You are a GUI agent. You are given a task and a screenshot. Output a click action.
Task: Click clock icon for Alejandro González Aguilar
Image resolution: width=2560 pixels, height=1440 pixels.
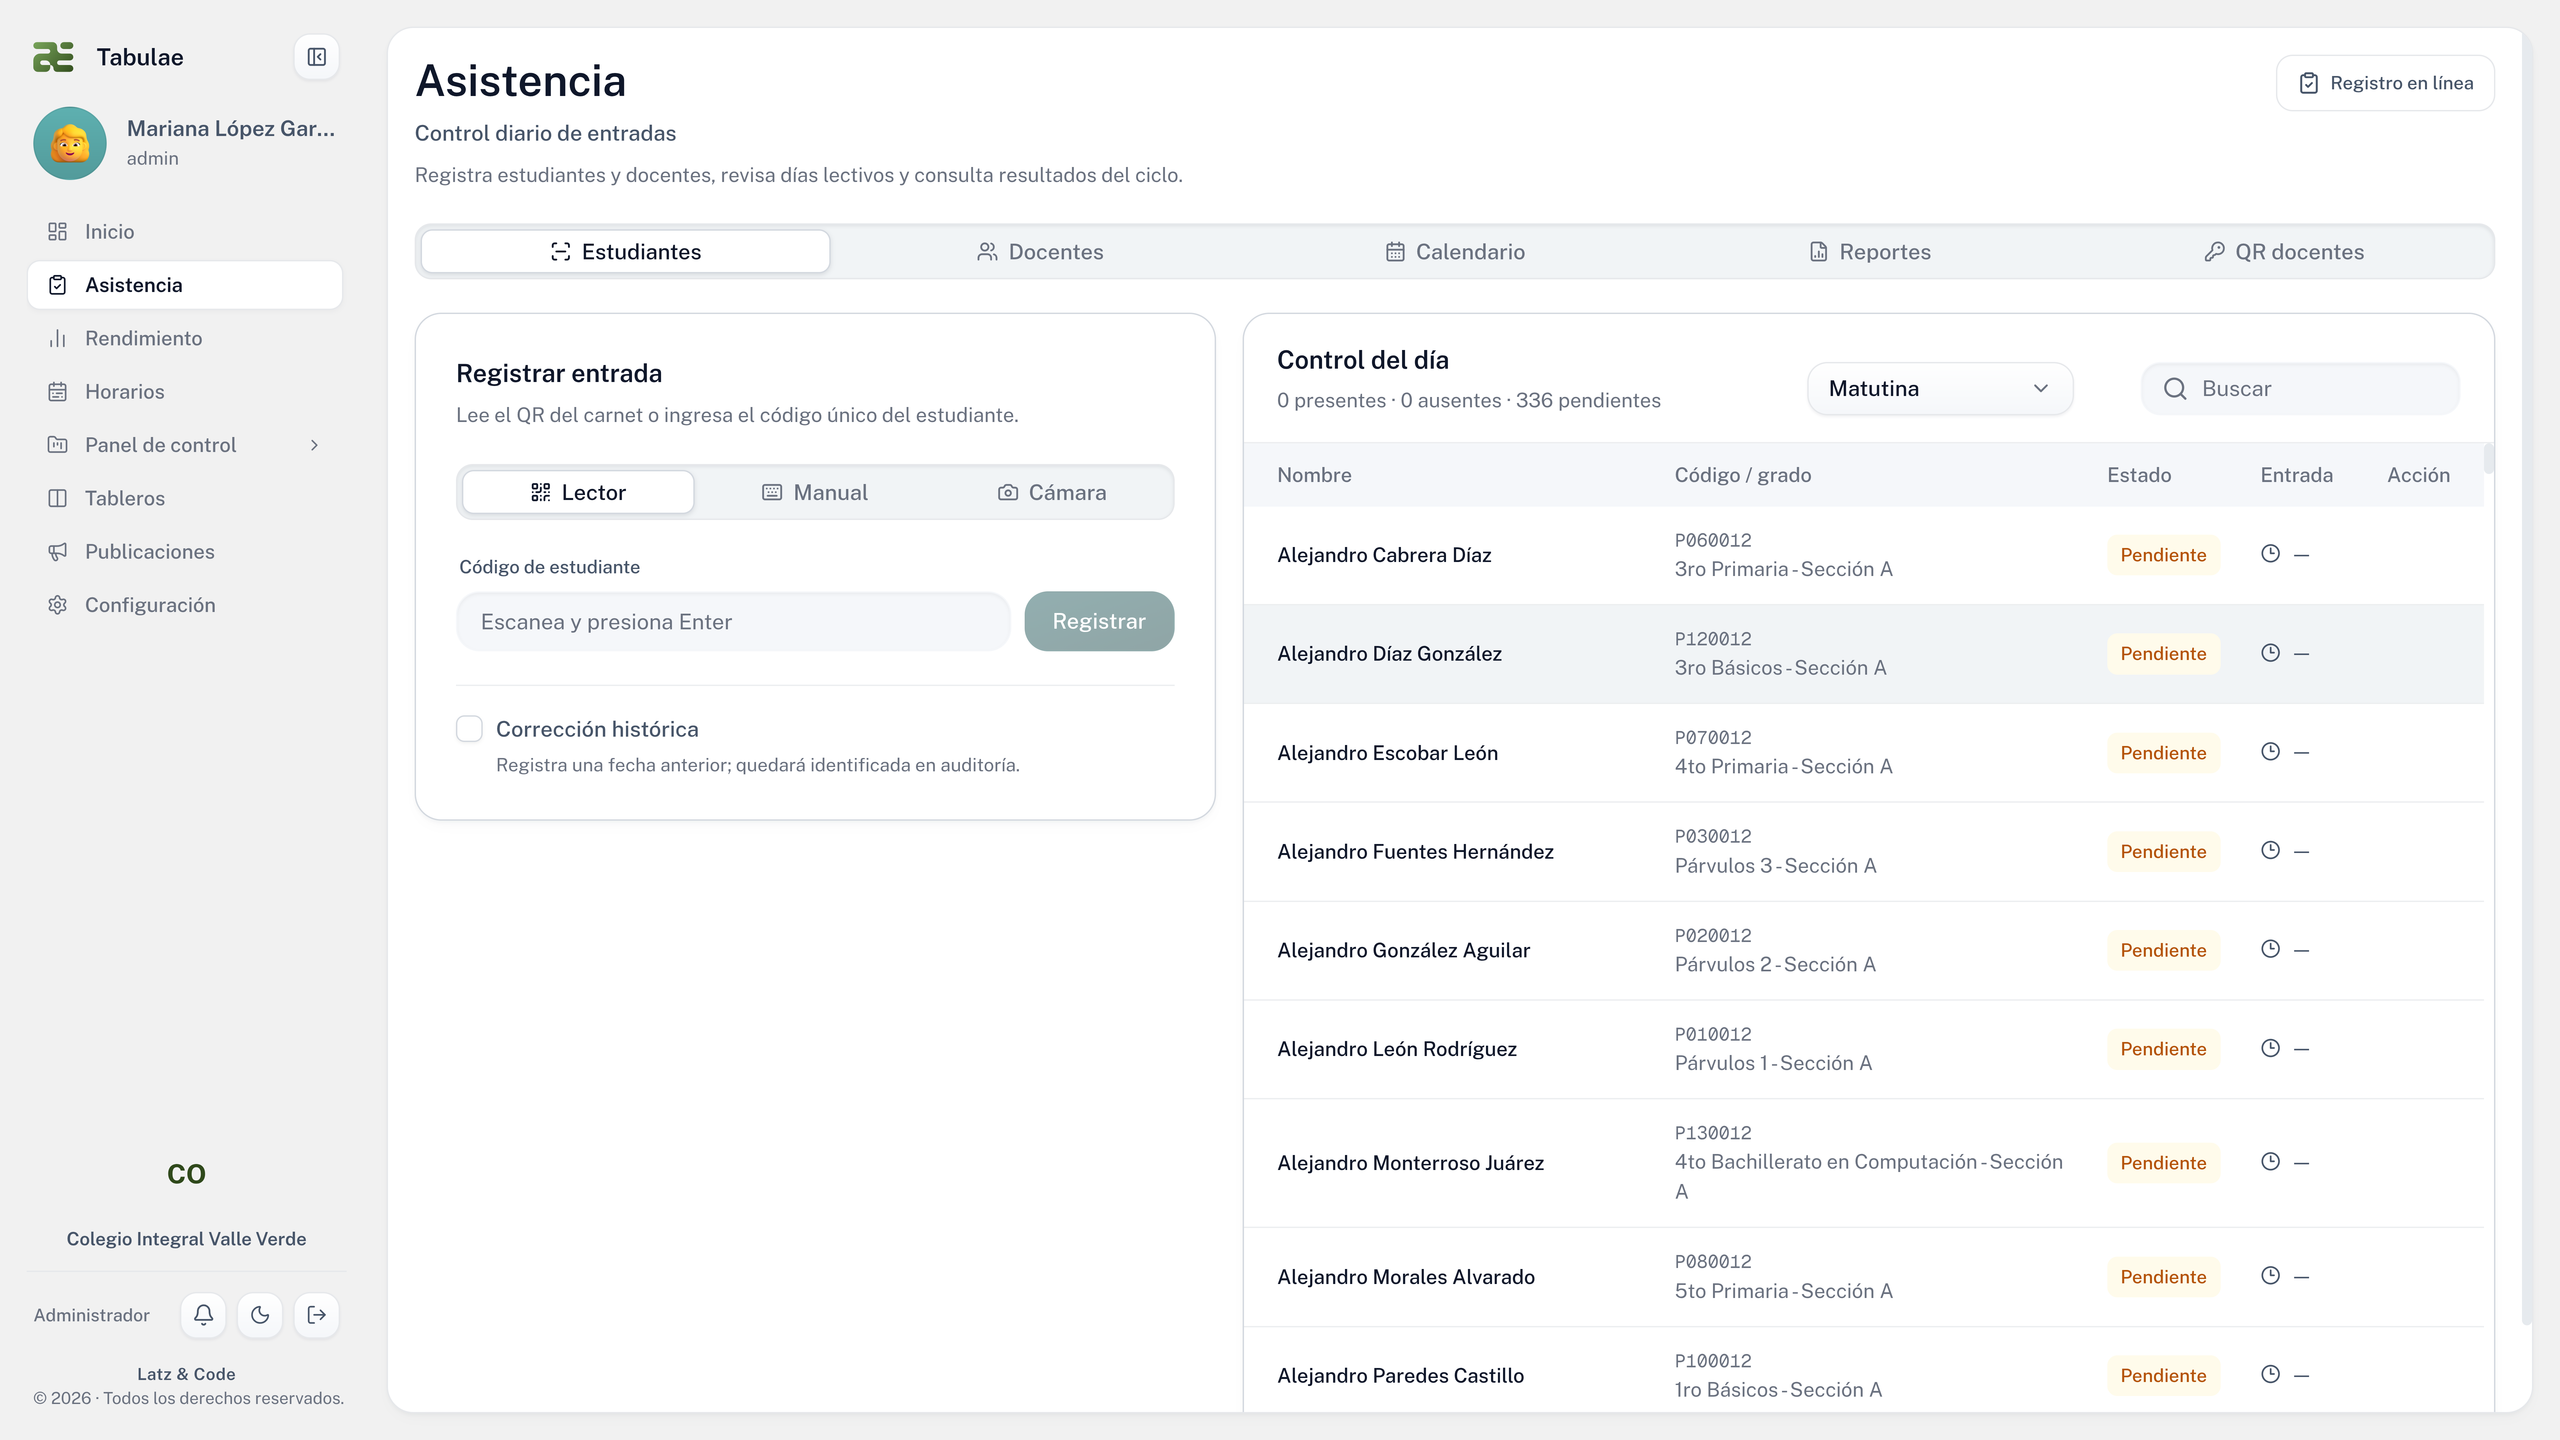2270,949
